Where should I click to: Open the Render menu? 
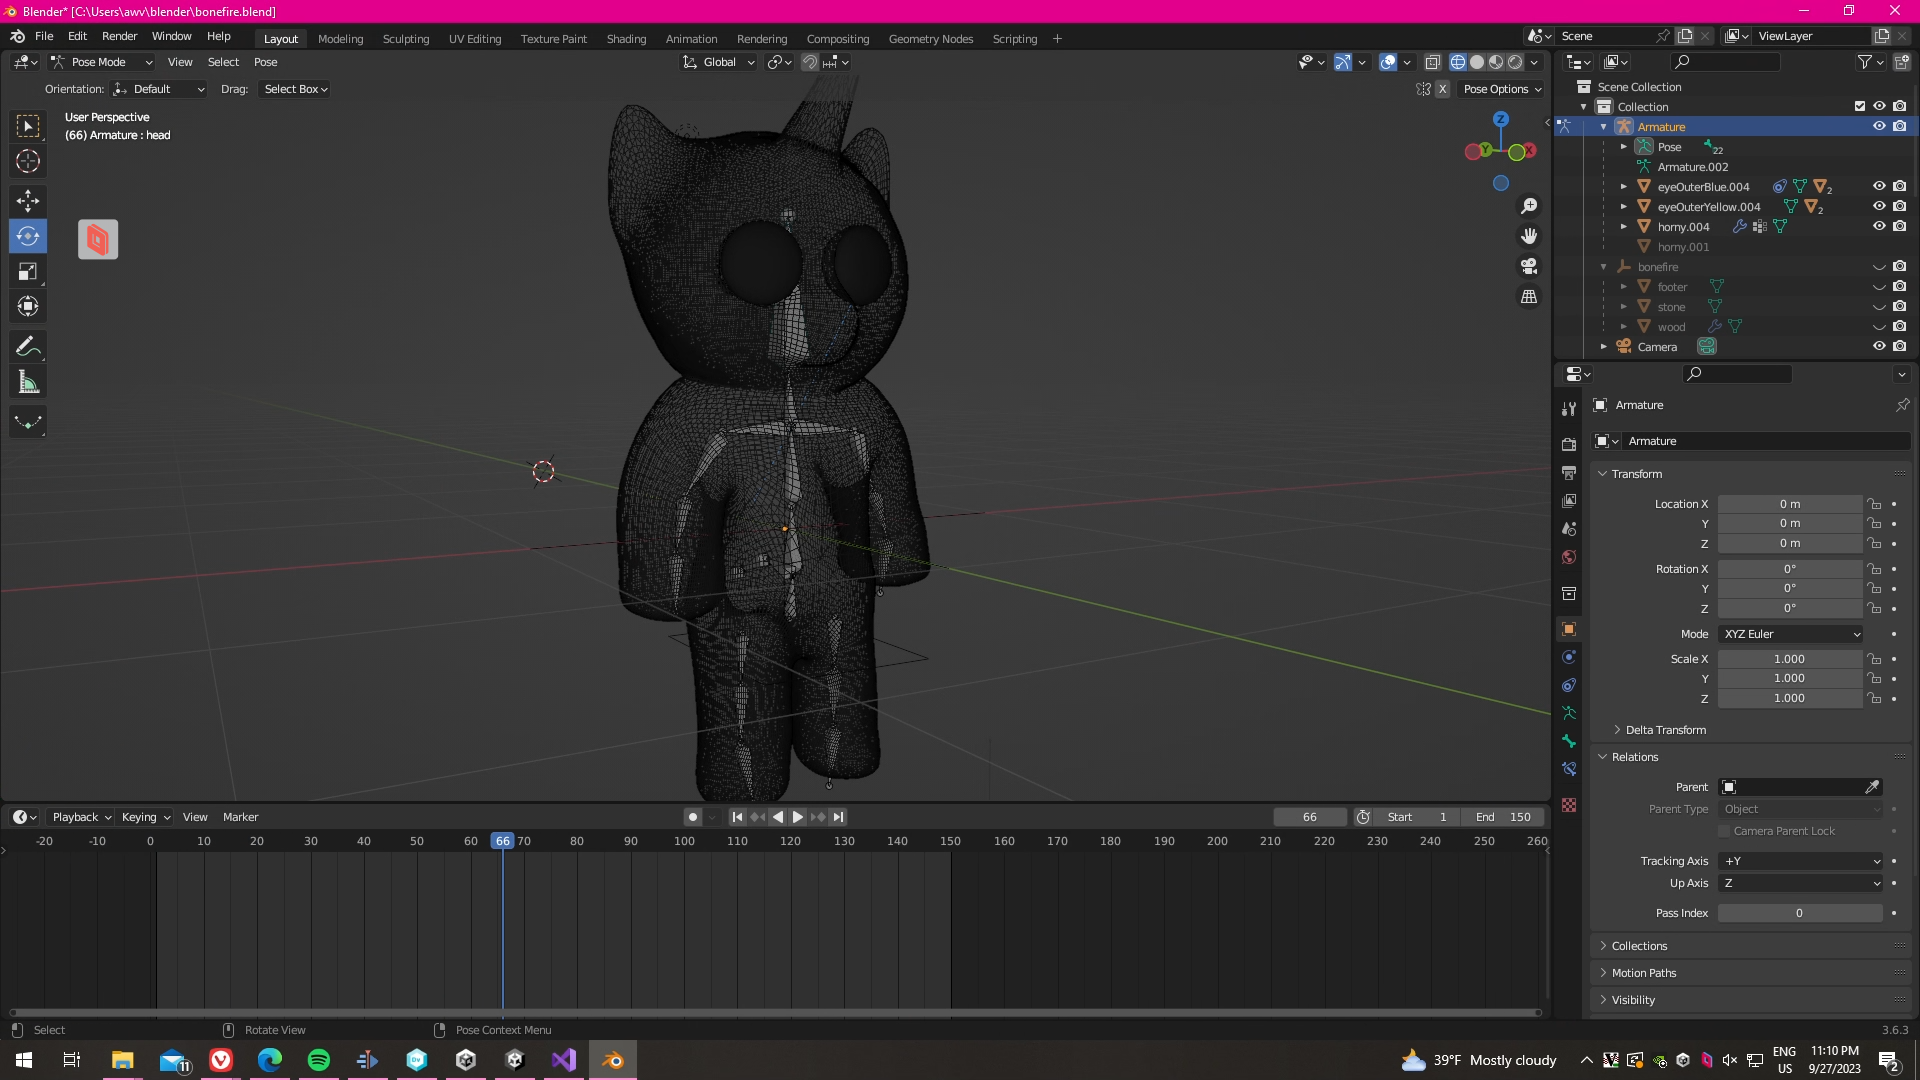click(x=119, y=36)
